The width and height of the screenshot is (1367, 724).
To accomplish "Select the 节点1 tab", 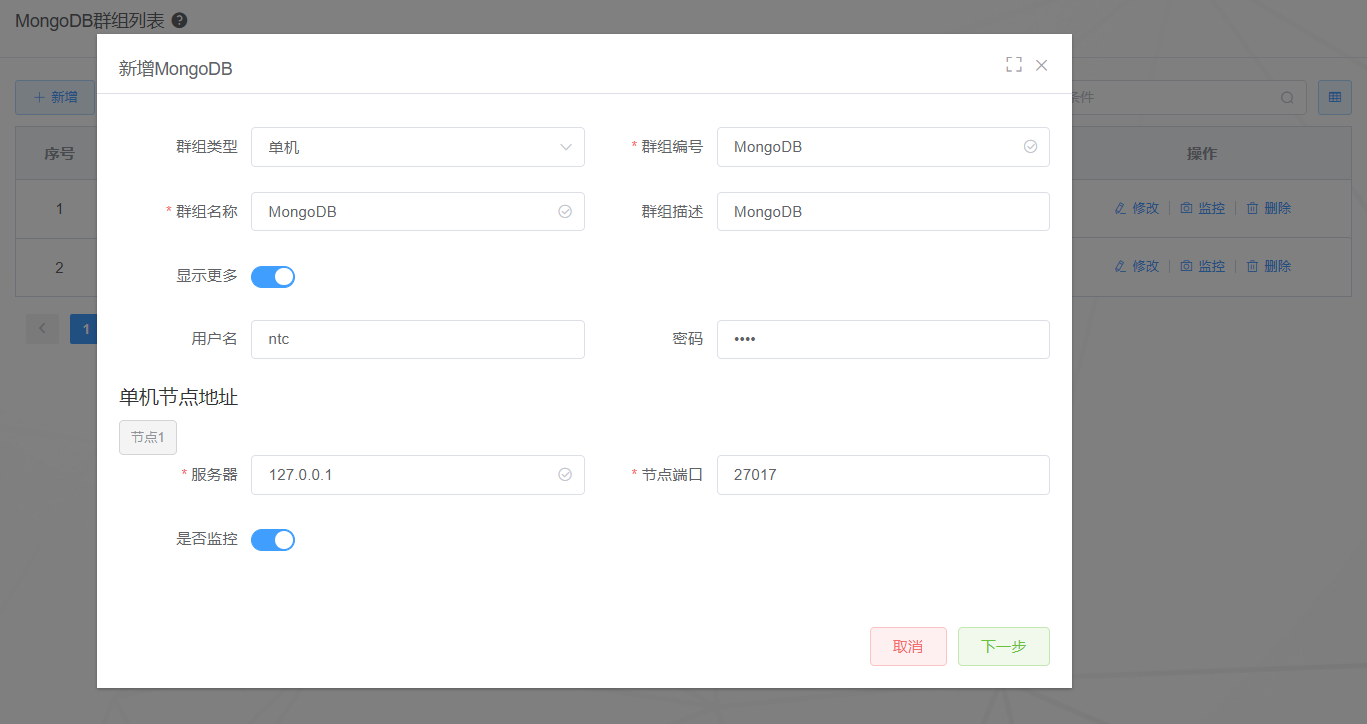I will click(148, 438).
